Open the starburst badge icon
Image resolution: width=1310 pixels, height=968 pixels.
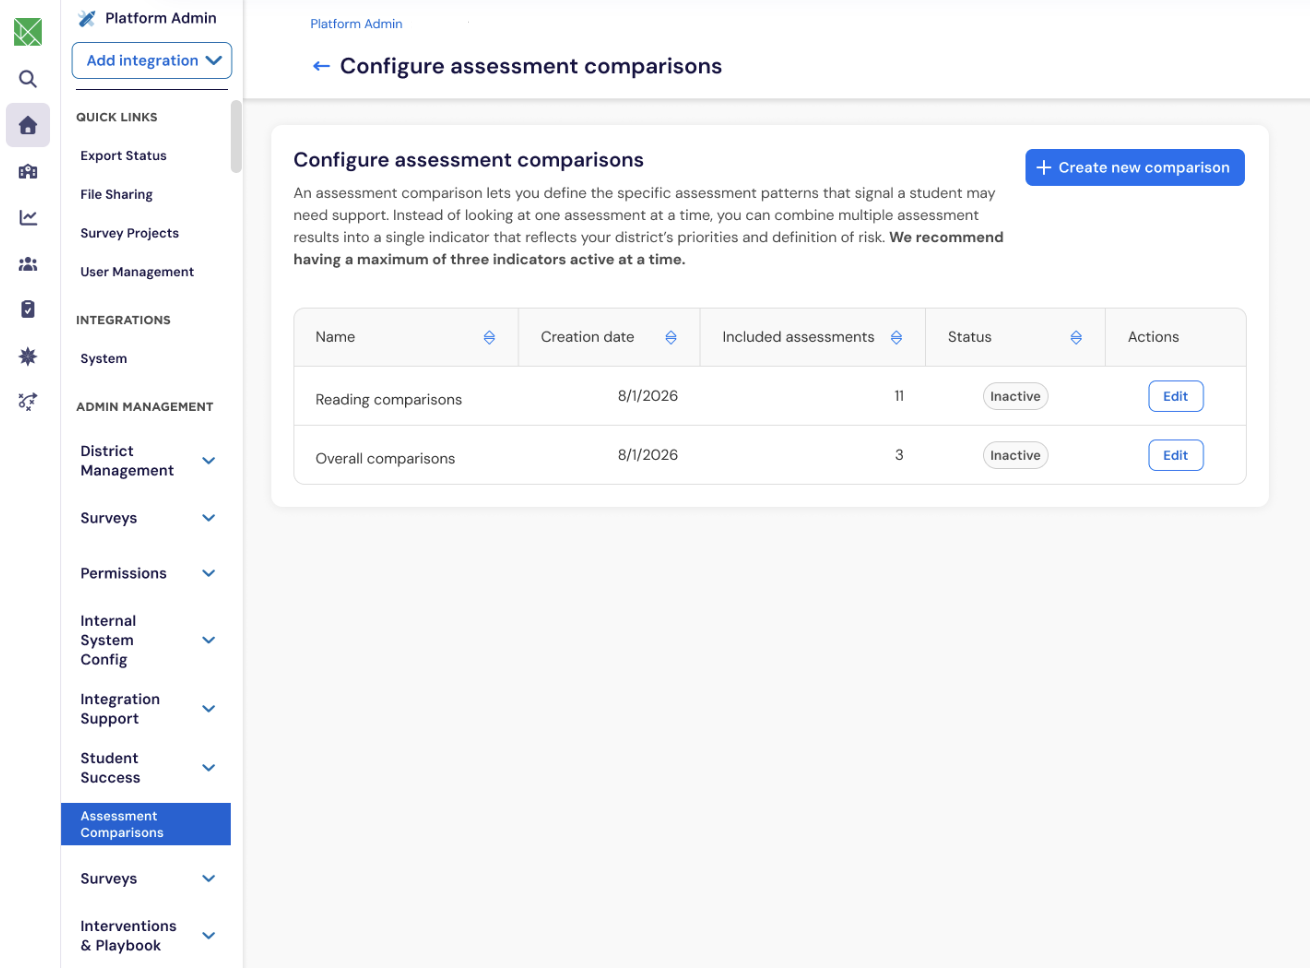(x=28, y=356)
